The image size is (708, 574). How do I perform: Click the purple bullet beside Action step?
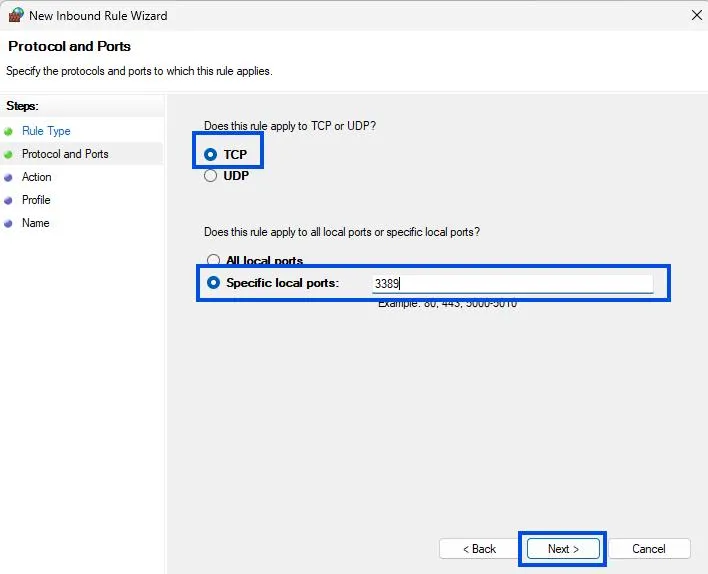[9, 177]
